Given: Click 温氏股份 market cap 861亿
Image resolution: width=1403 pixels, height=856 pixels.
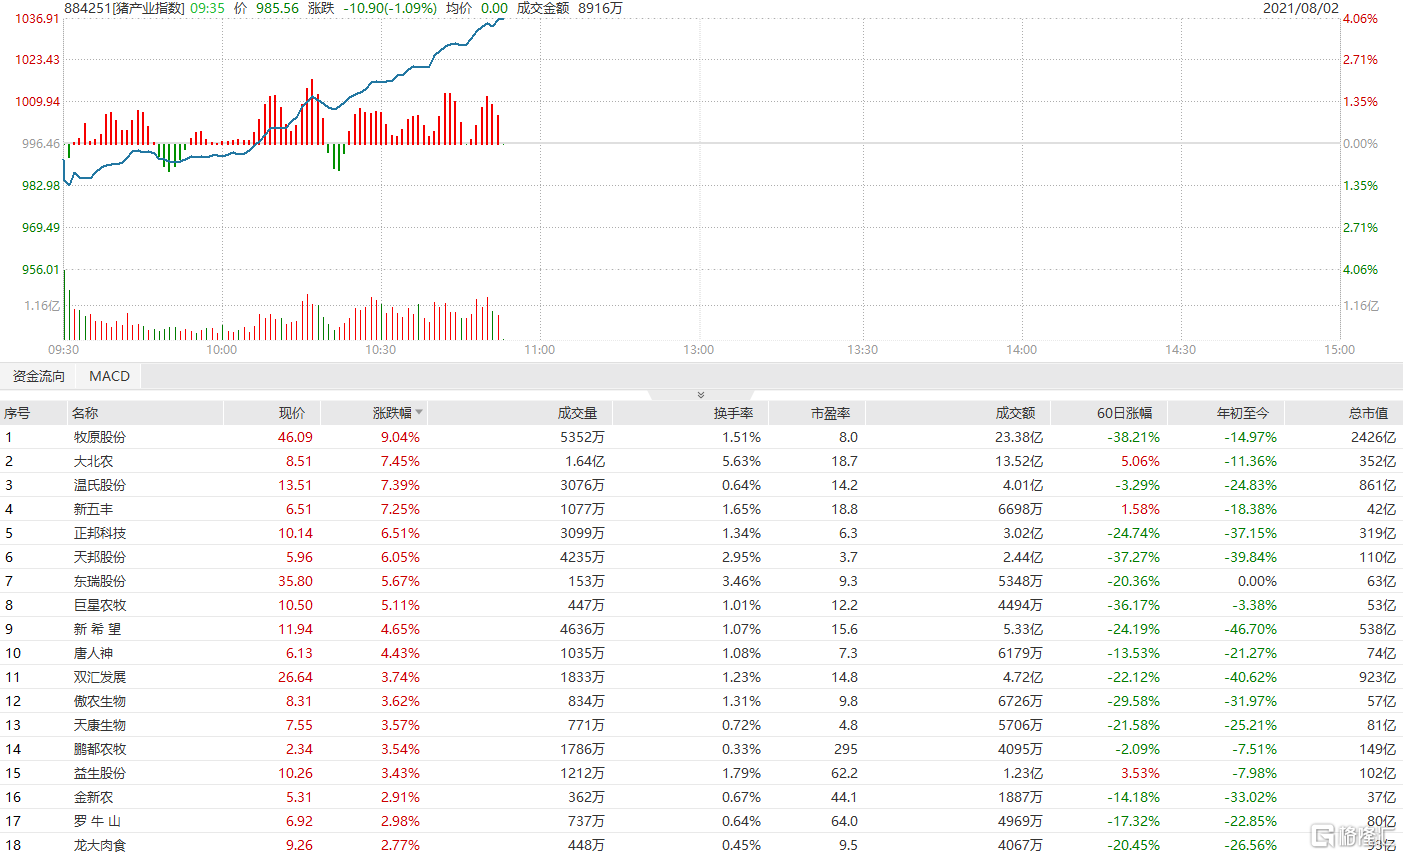Looking at the screenshot, I should (x=1377, y=485).
